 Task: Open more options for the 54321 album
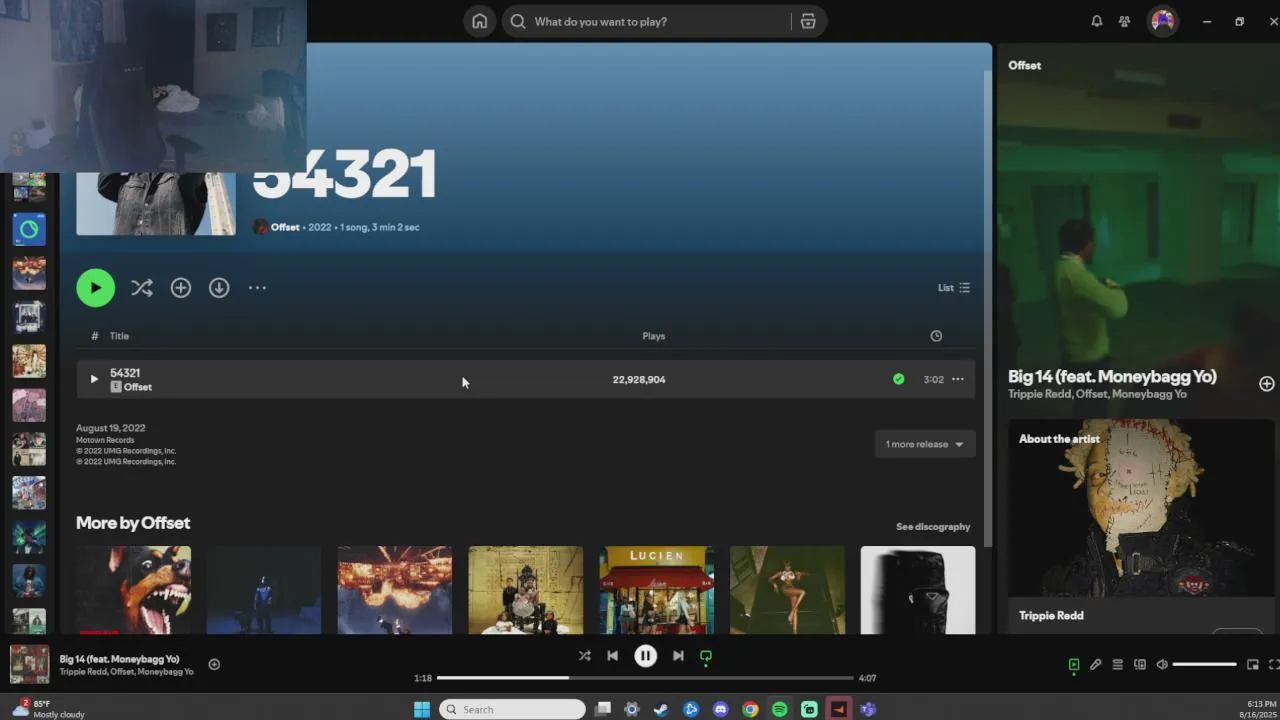click(257, 288)
